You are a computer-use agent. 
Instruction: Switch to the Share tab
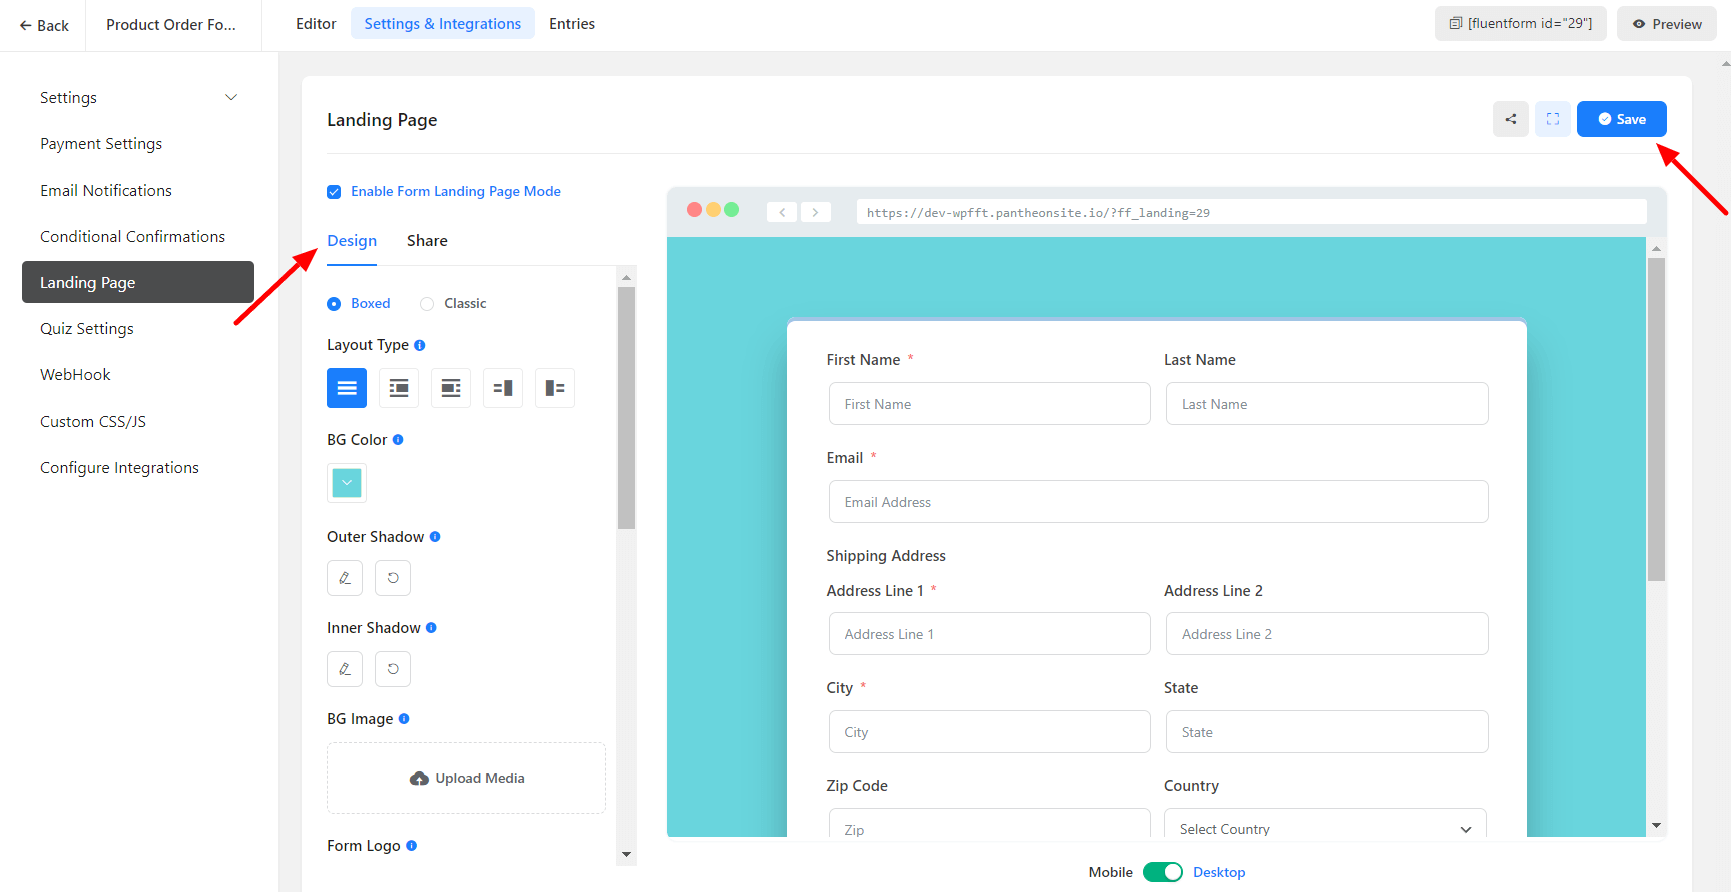(x=427, y=241)
